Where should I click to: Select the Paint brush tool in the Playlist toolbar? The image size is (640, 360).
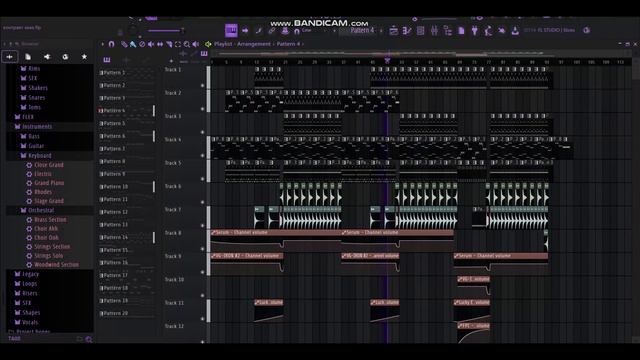click(x=133, y=44)
